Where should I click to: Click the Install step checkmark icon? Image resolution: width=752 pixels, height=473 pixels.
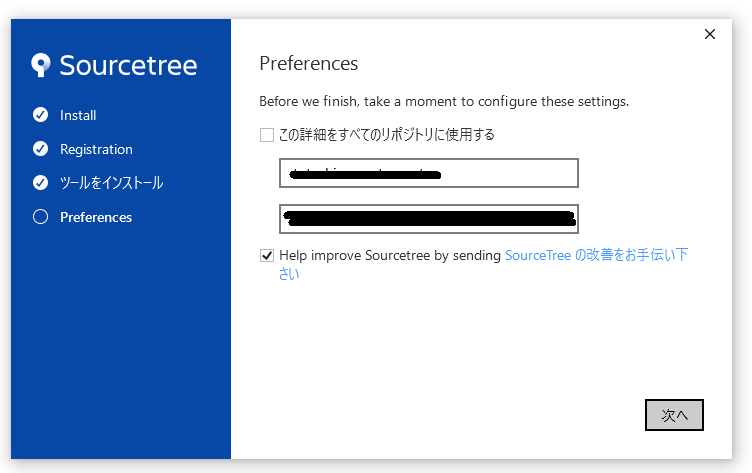click(41, 115)
